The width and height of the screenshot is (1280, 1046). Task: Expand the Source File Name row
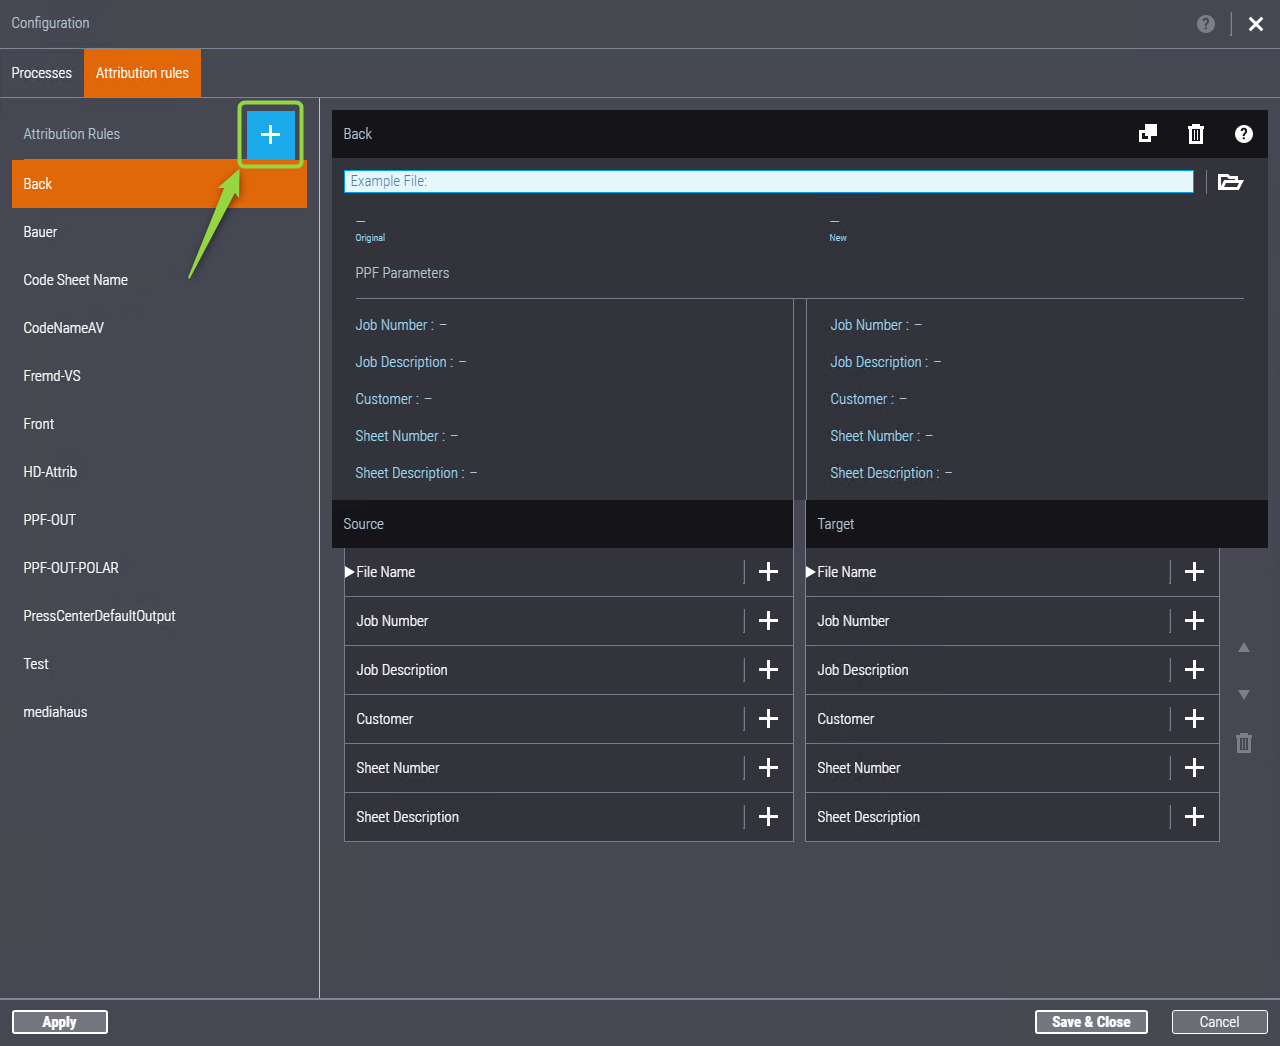350,572
